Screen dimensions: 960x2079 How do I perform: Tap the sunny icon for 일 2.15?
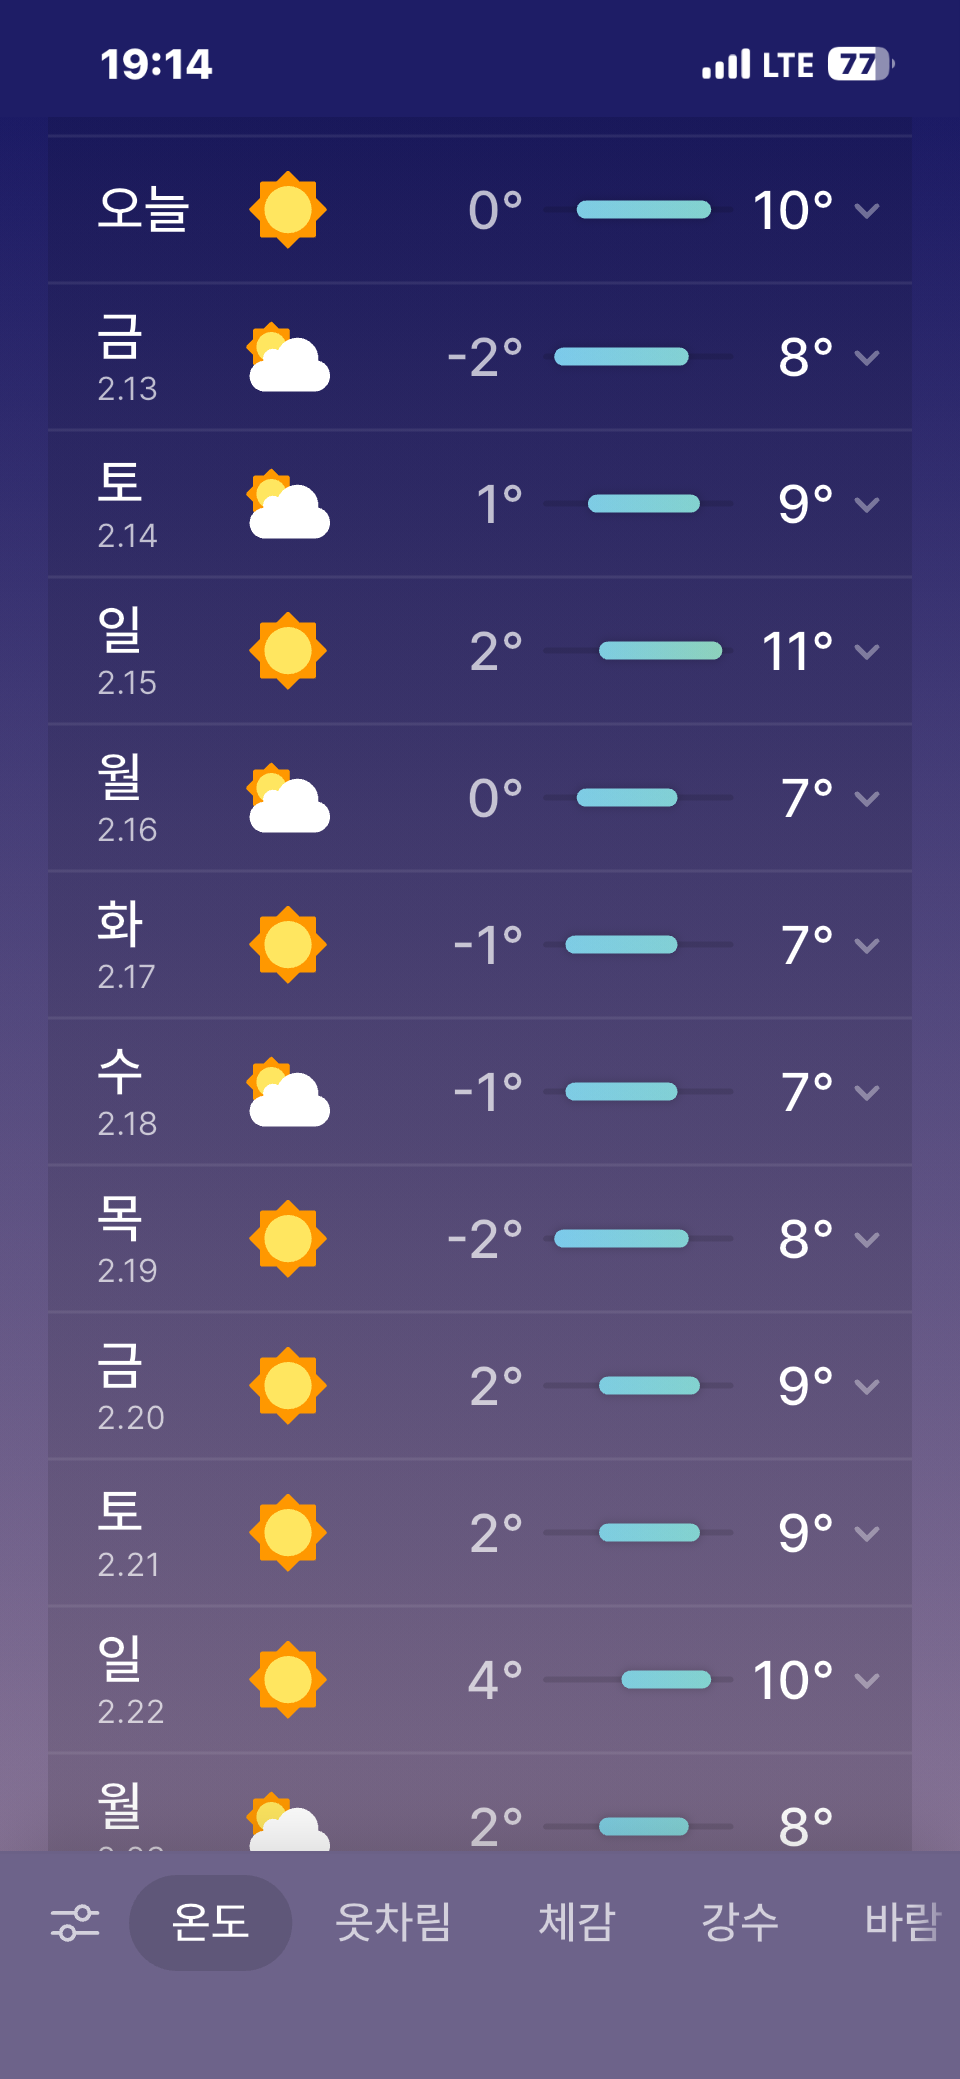coord(288,651)
